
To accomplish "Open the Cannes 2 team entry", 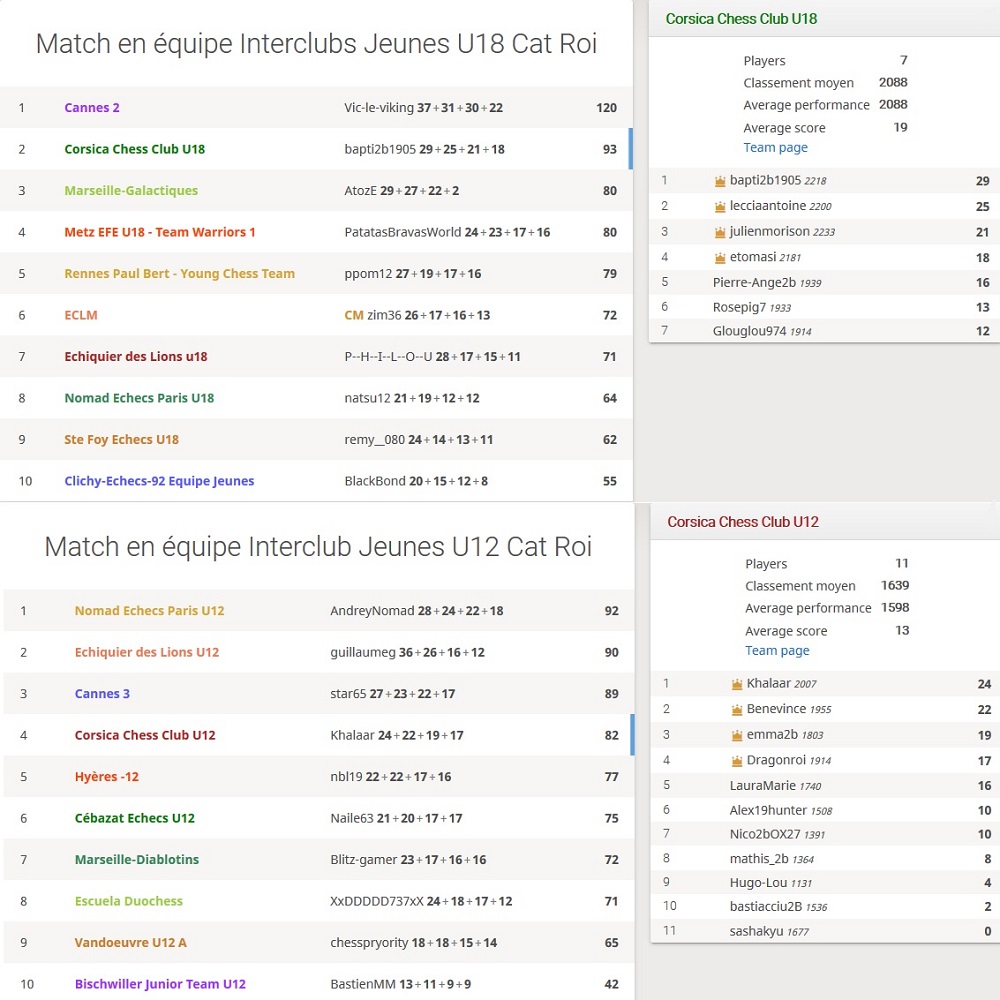I will (x=92, y=108).
